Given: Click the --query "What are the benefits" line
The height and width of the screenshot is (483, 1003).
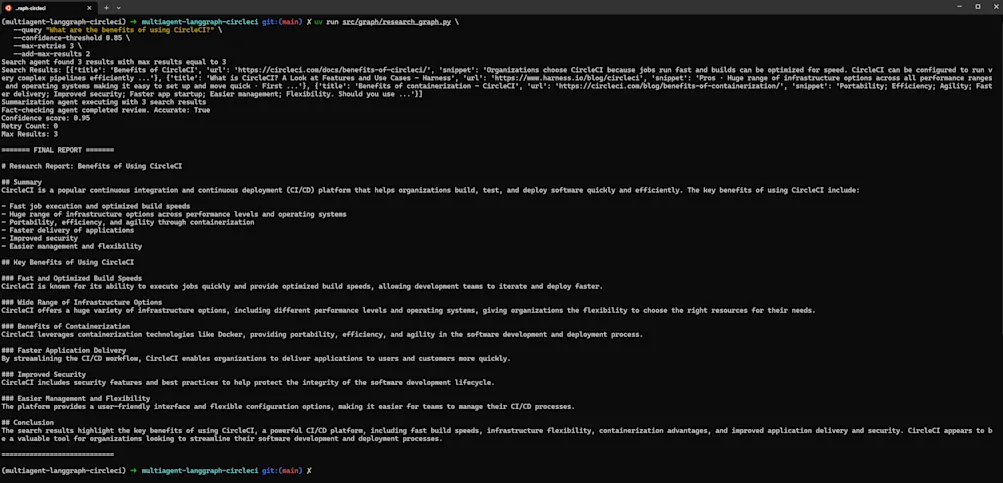Looking at the screenshot, I should [118, 30].
